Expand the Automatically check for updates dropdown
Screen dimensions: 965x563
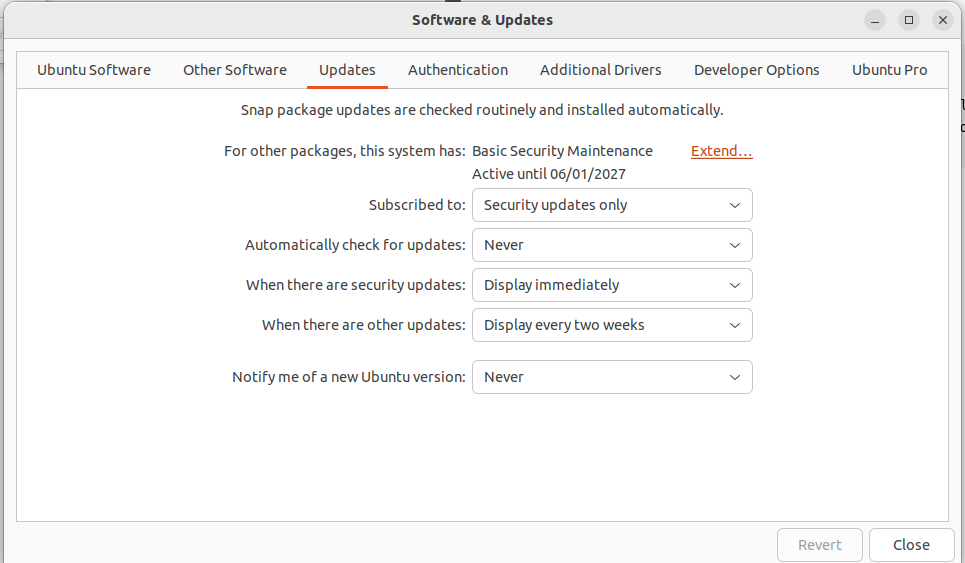click(x=612, y=245)
